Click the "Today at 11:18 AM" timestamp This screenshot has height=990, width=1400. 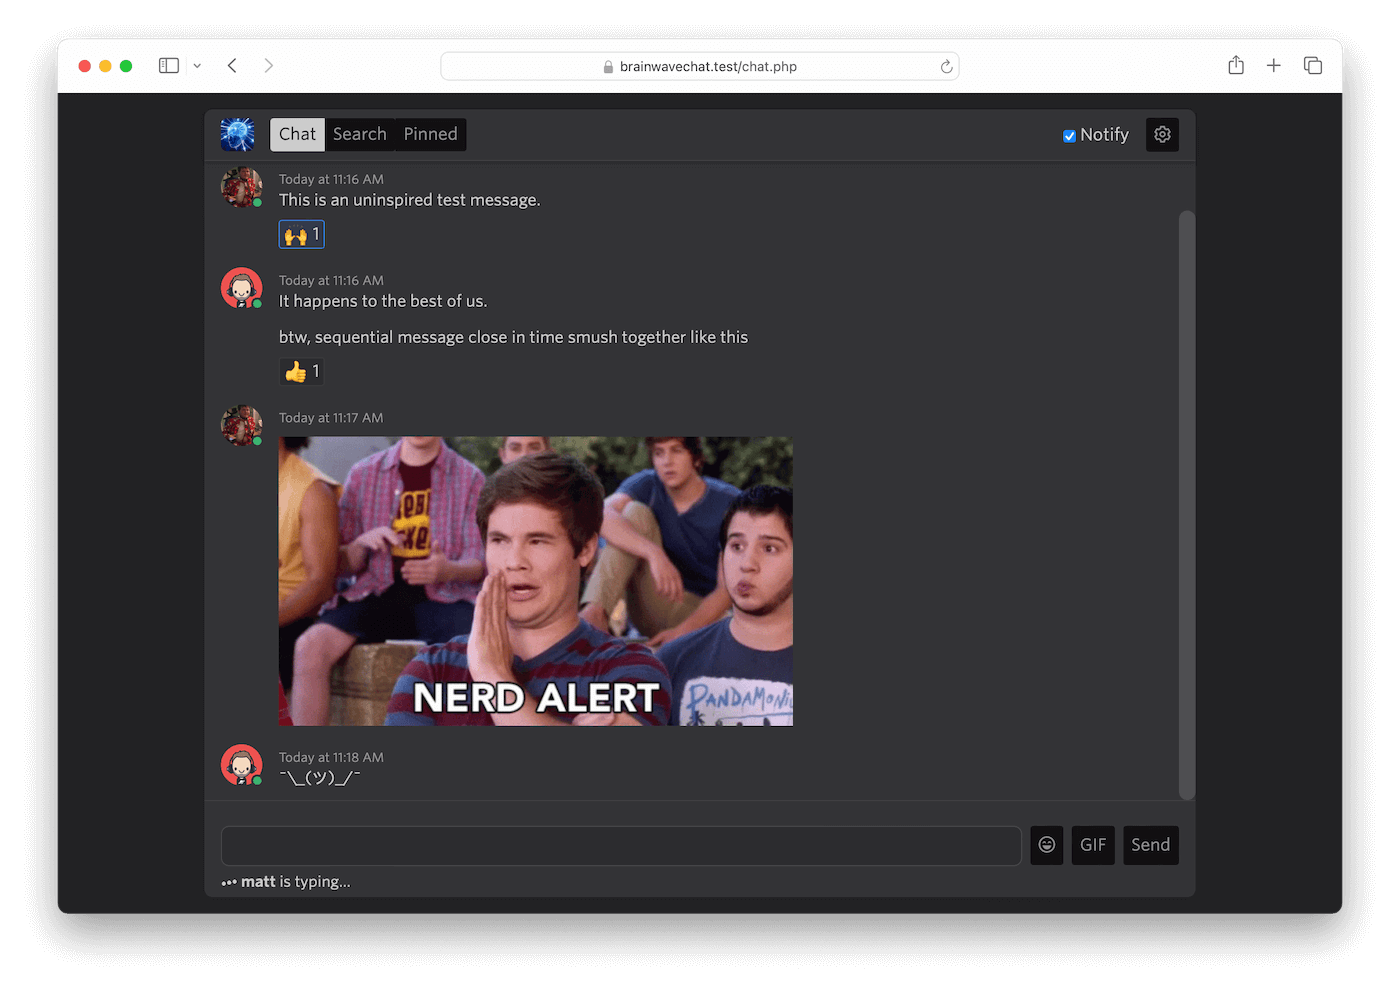[331, 758]
